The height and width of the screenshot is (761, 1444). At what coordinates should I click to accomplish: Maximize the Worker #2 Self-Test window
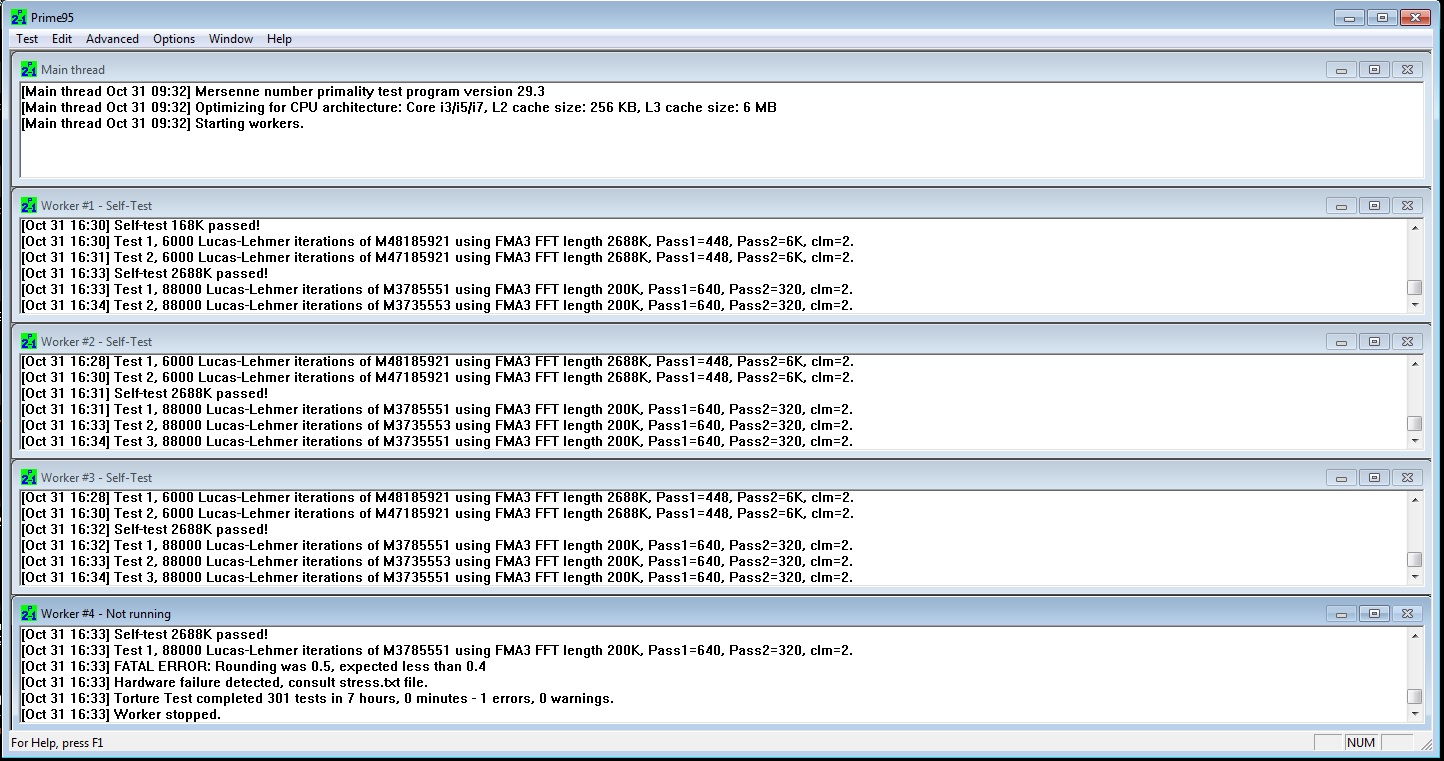[x=1374, y=342]
